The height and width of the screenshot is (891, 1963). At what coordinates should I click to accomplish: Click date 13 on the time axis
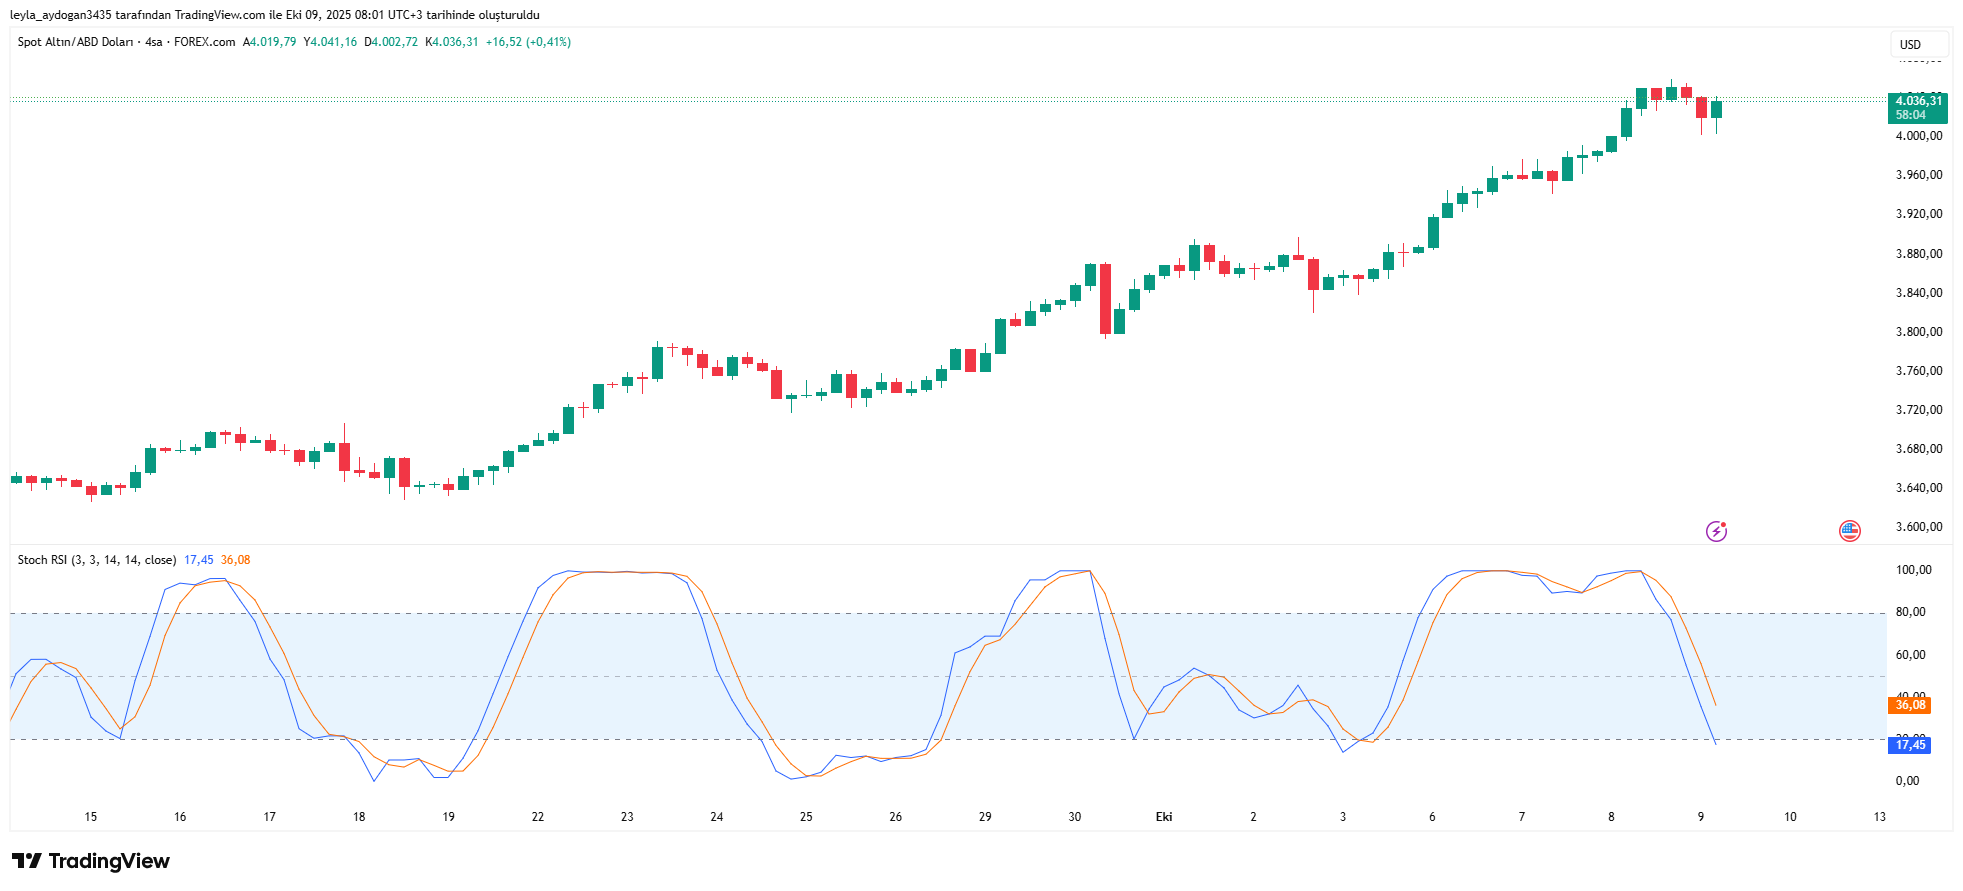tap(1879, 817)
